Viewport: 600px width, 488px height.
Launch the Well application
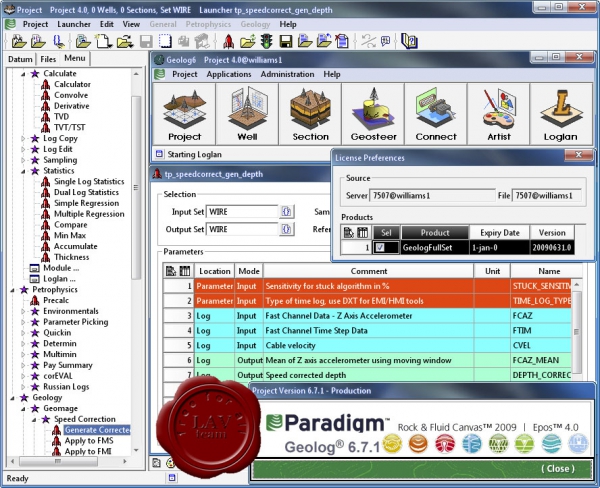(x=247, y=114)
